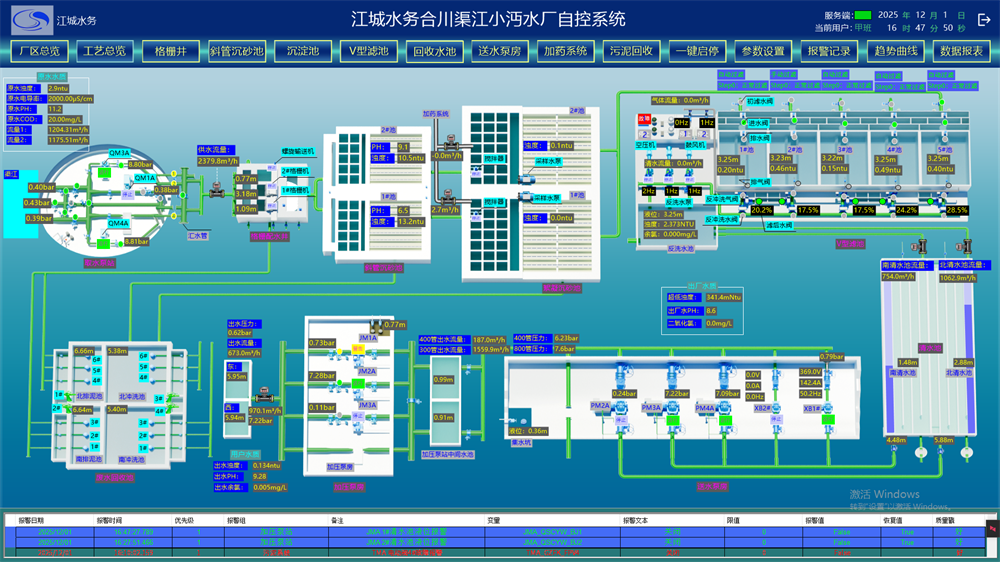Toggle the QM1A 停止 status button

128,195
